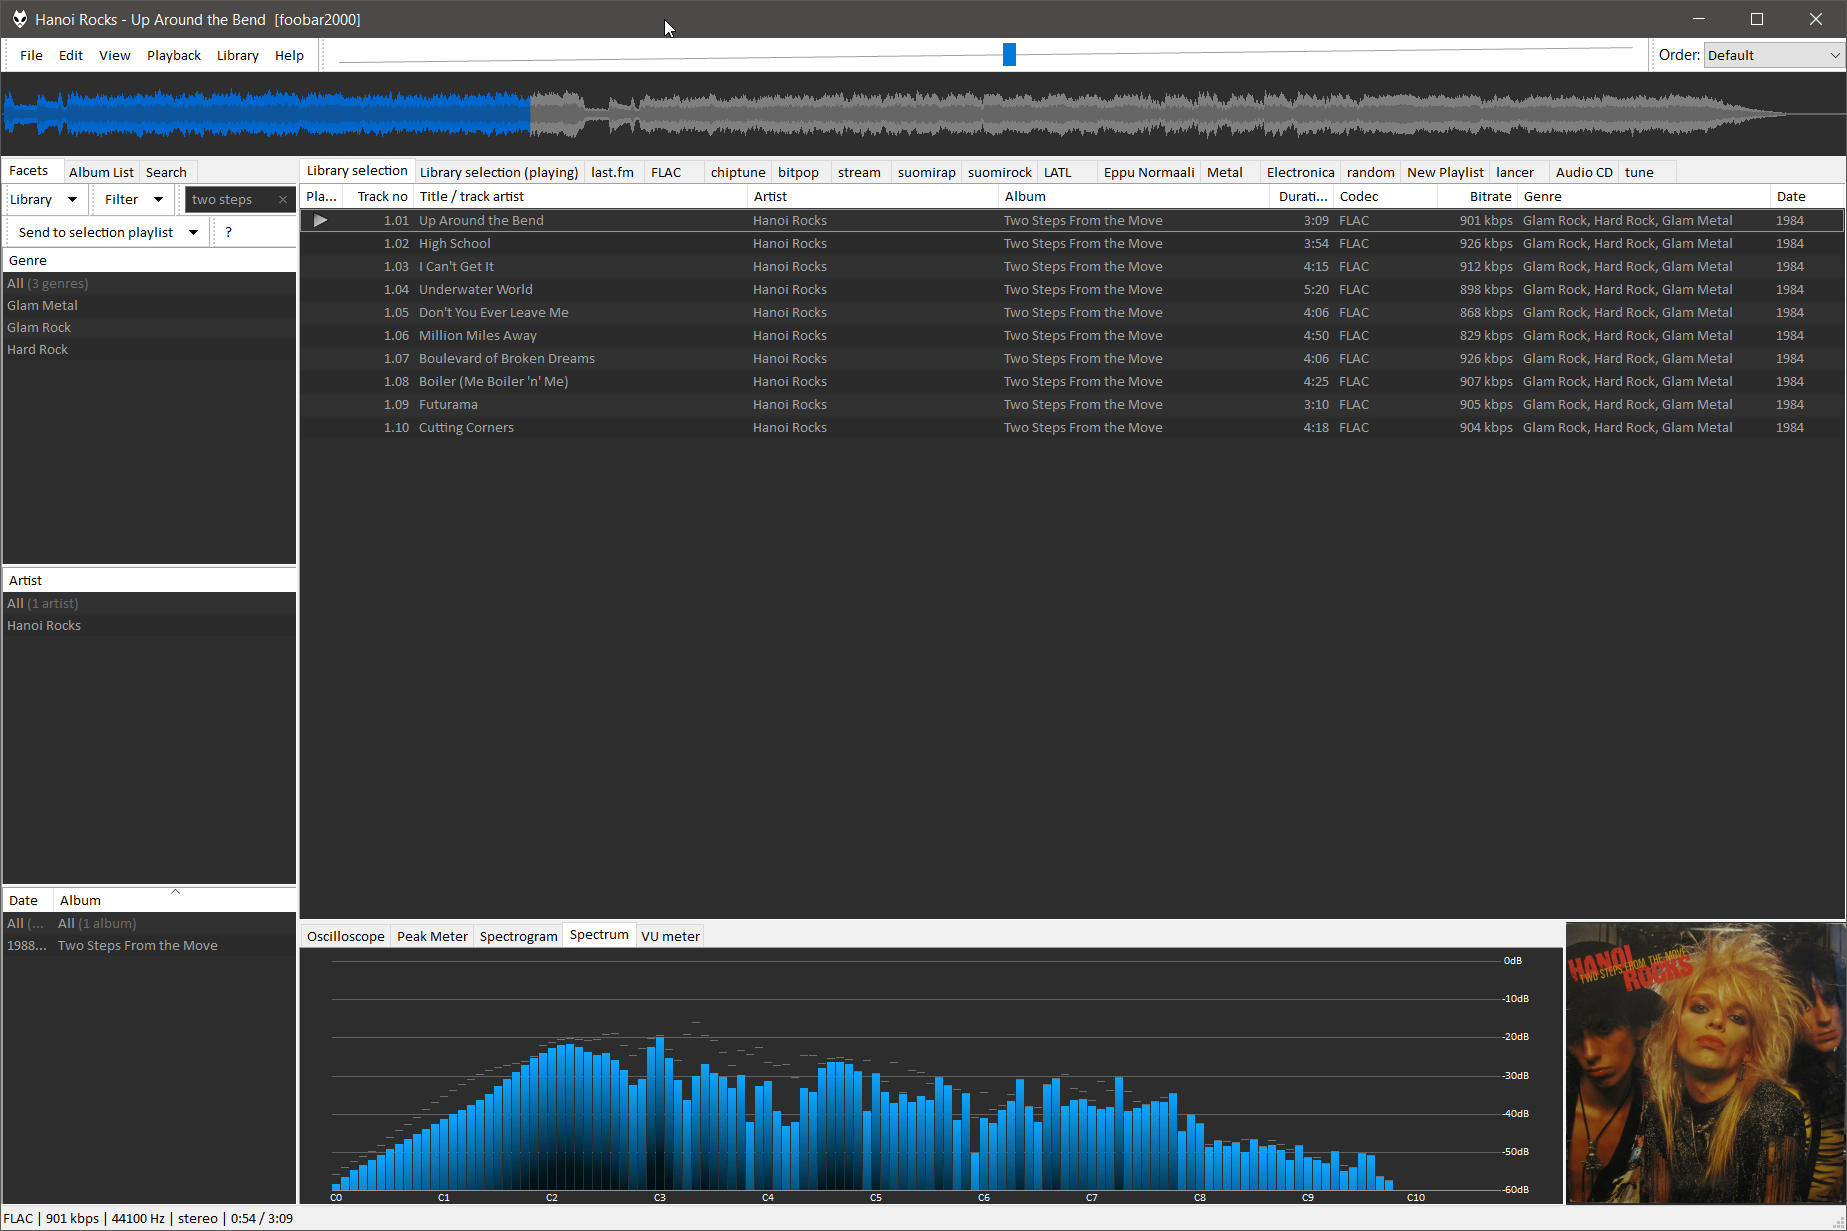Viewport: 1847px width, 1231px height.
Task: Expand the Library dropdown in Facets
Action: 43,200
